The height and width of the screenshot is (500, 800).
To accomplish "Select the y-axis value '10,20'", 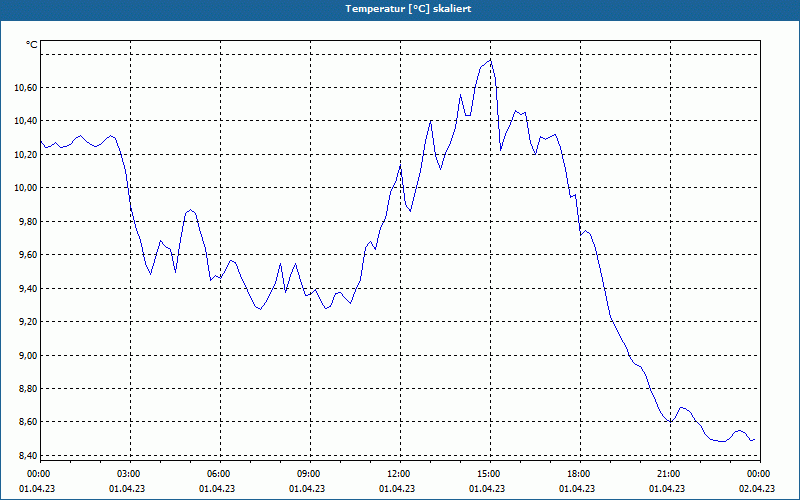I will click(26, 155).
